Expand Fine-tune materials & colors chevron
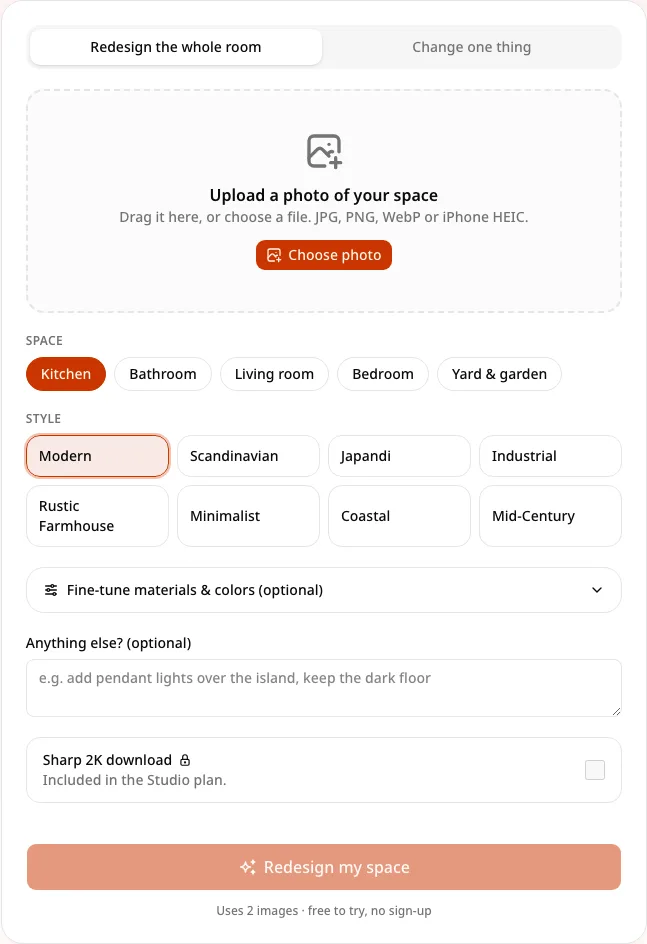Image resolution: width=647 pixels, height=944 pixels. coord(596,590)
